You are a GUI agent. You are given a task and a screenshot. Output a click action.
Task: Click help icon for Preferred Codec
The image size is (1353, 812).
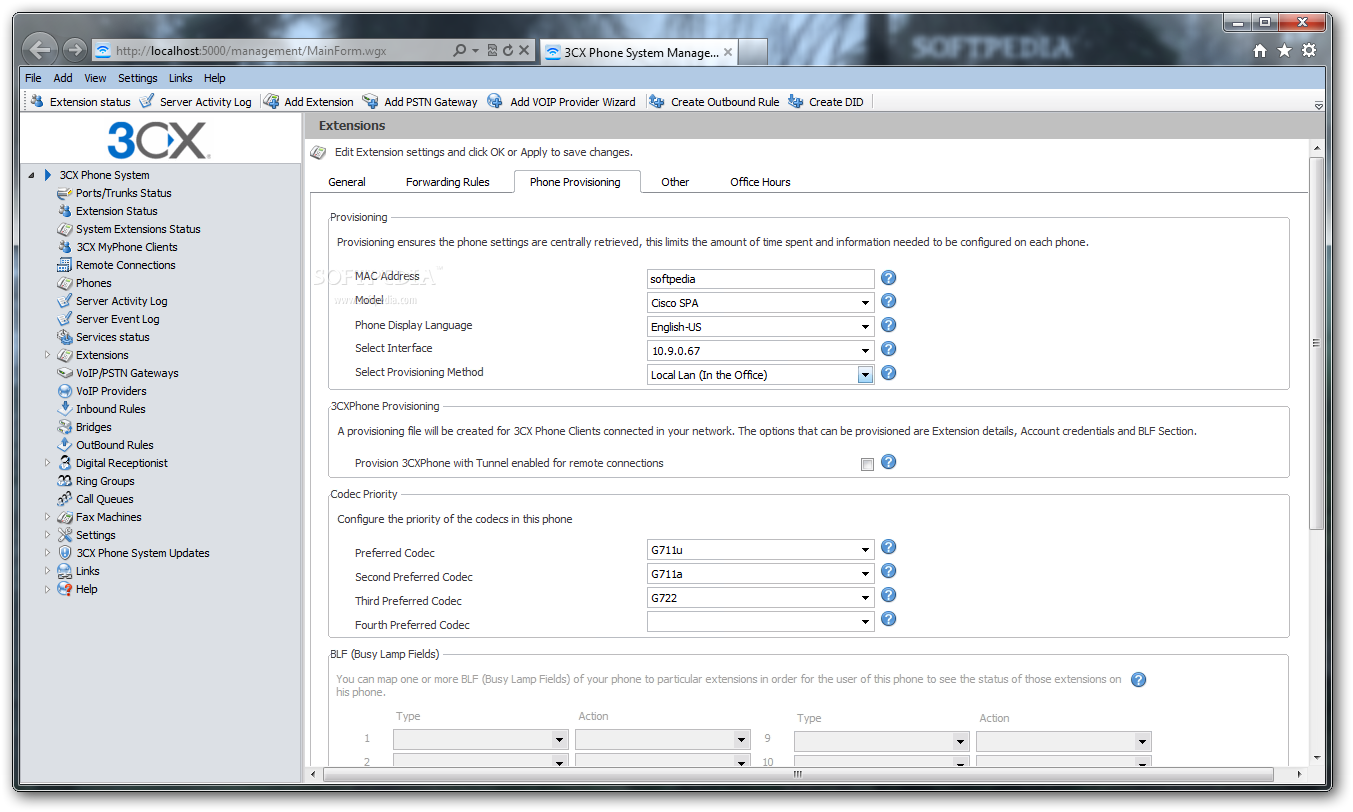pos(888,547)
